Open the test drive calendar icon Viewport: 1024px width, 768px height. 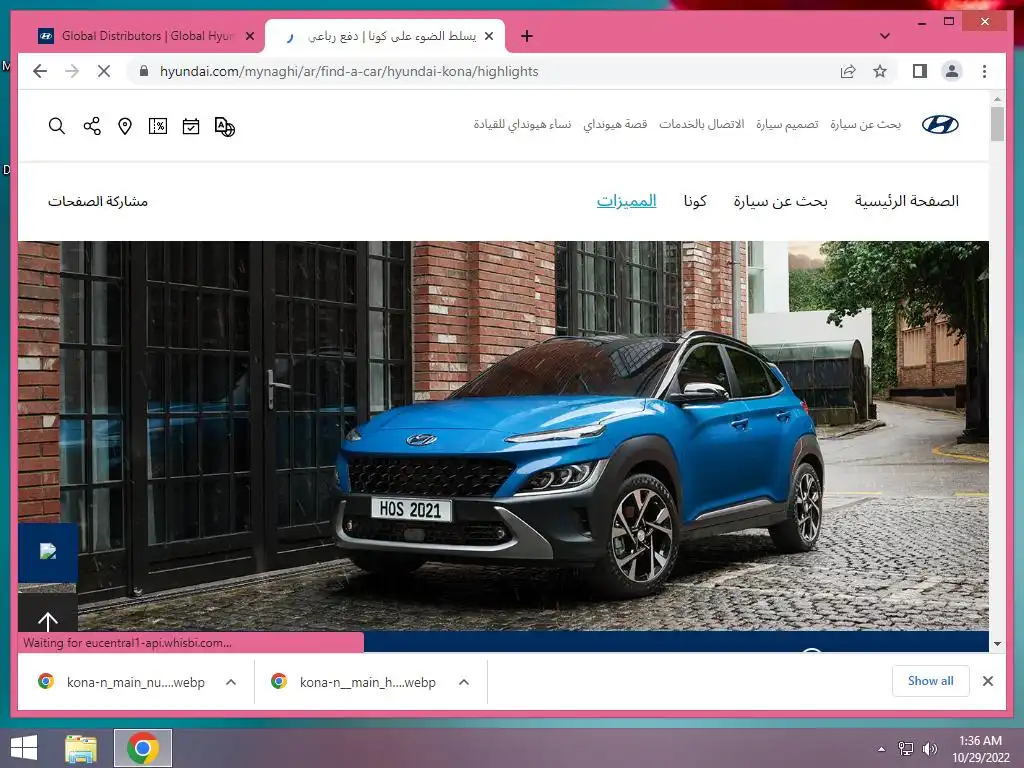point(191,125)
